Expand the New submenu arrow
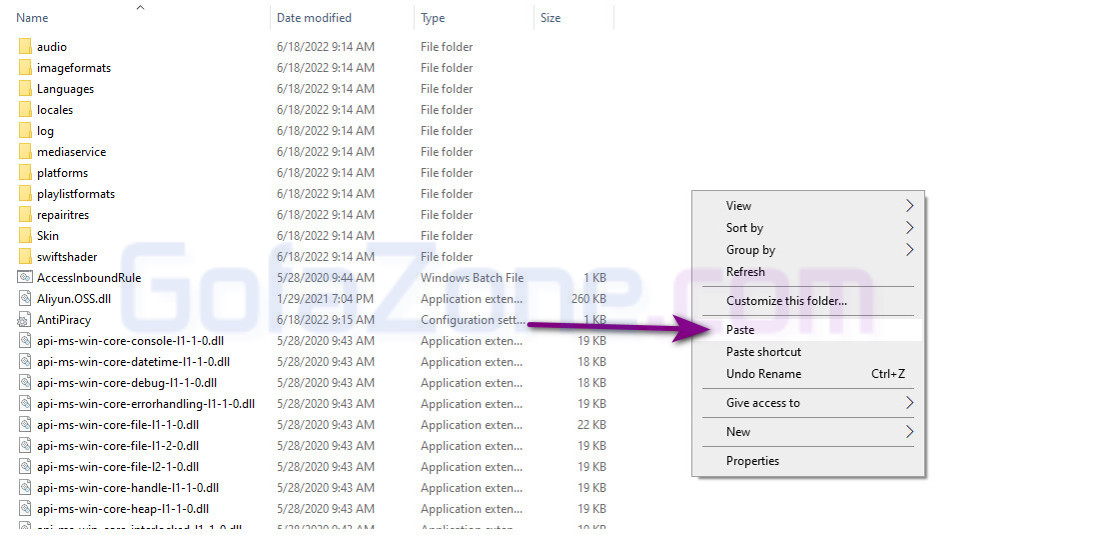1115x535 pixels. tap(909, 432)
